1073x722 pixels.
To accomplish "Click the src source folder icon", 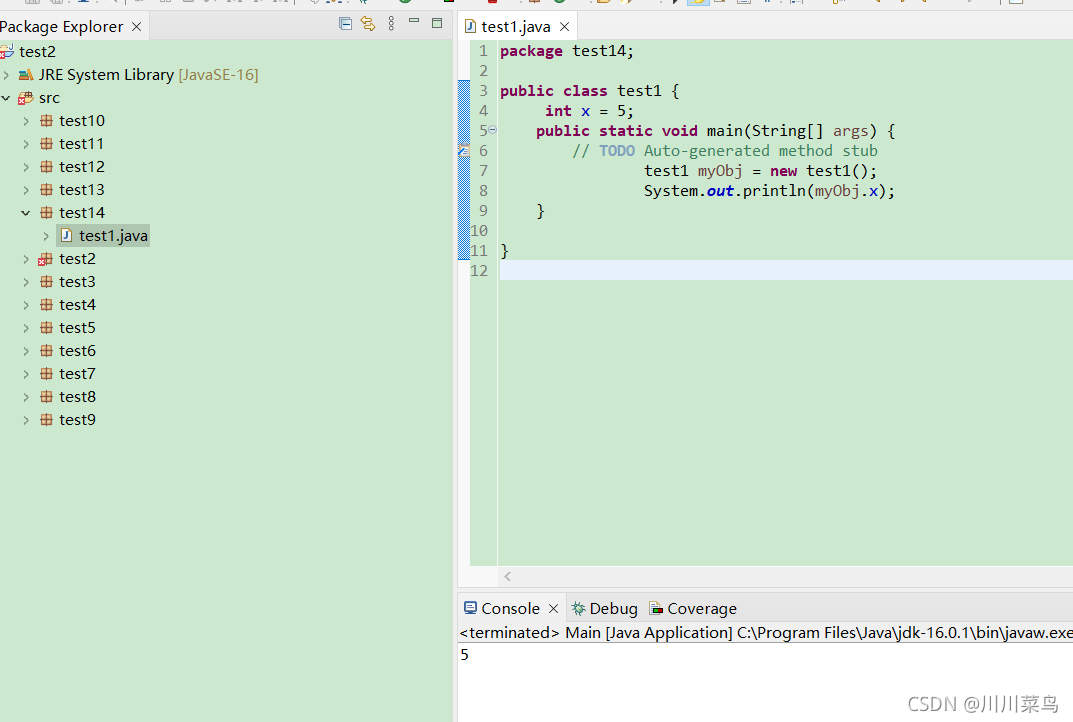I will click(x=26, y=98).
